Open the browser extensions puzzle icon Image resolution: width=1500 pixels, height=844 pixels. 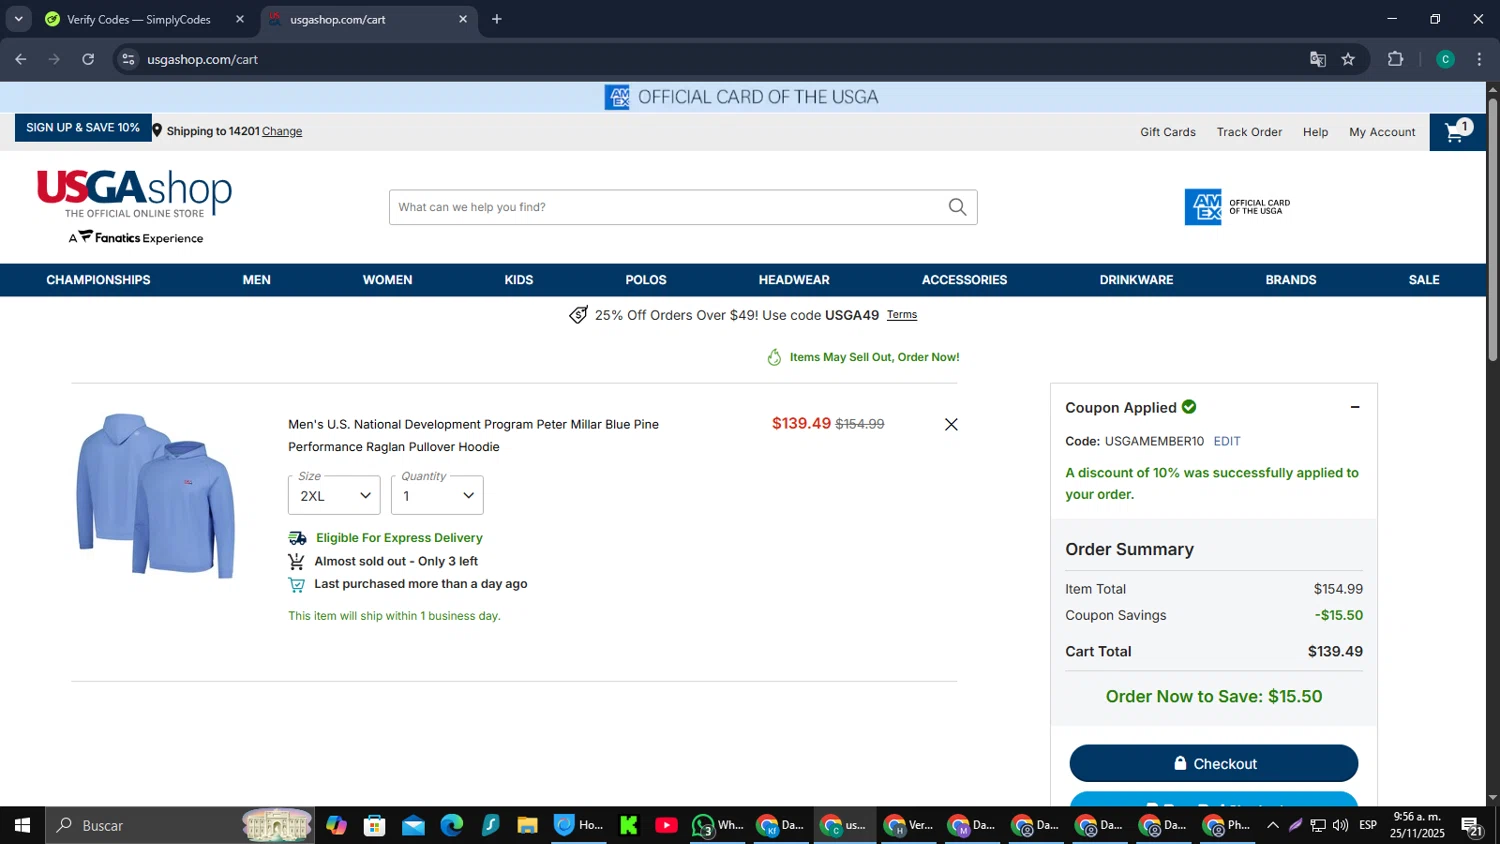[x=1396, y=59]
